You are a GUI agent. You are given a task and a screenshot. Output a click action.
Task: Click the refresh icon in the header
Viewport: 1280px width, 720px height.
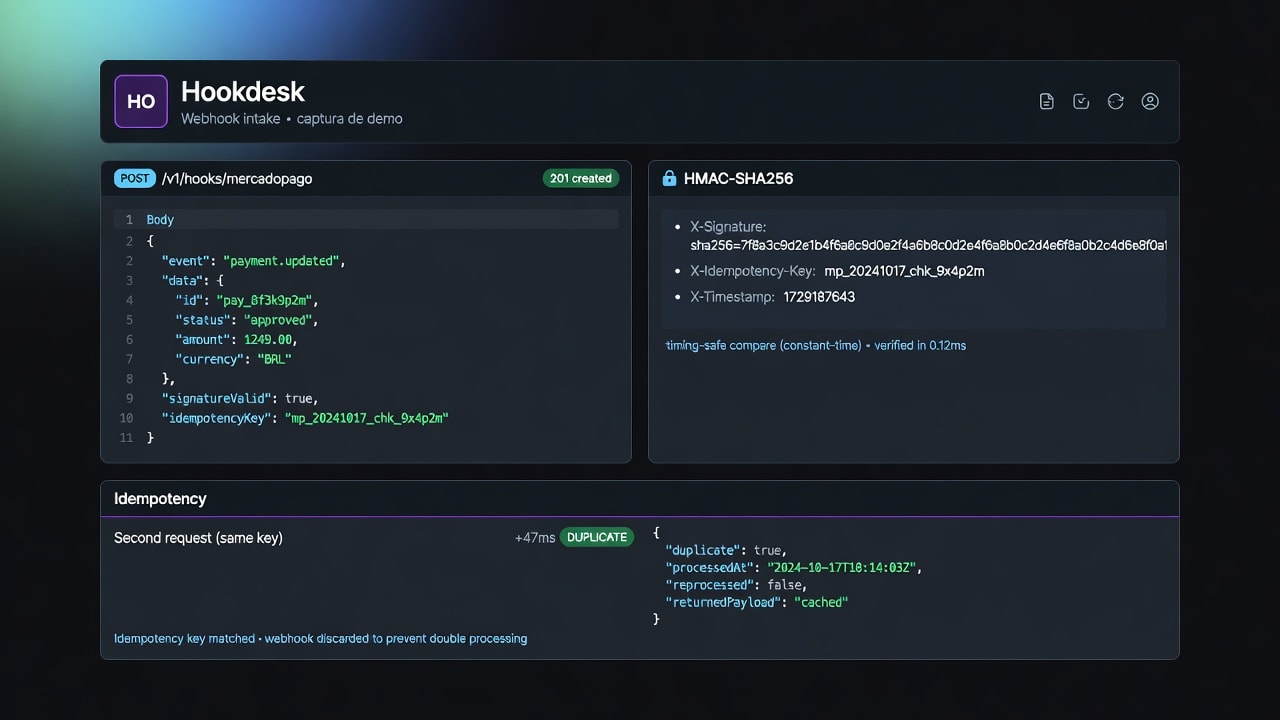(1116, 101)
